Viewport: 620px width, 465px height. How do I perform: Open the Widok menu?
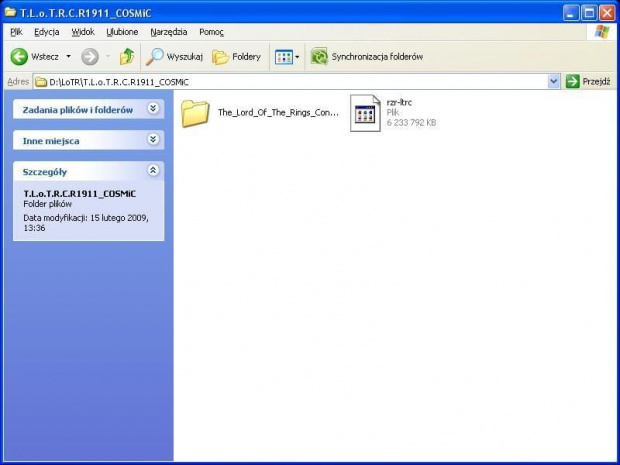[83, 32]
